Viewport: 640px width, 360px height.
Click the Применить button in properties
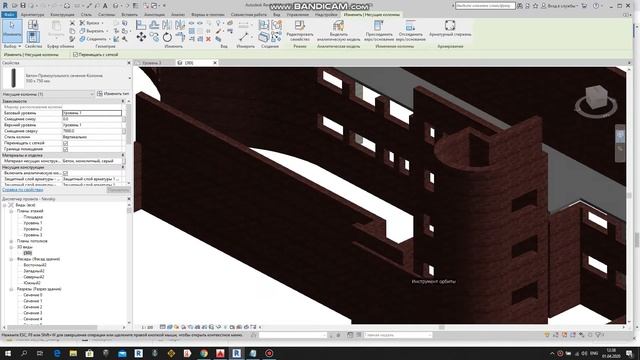coord(118,190)
